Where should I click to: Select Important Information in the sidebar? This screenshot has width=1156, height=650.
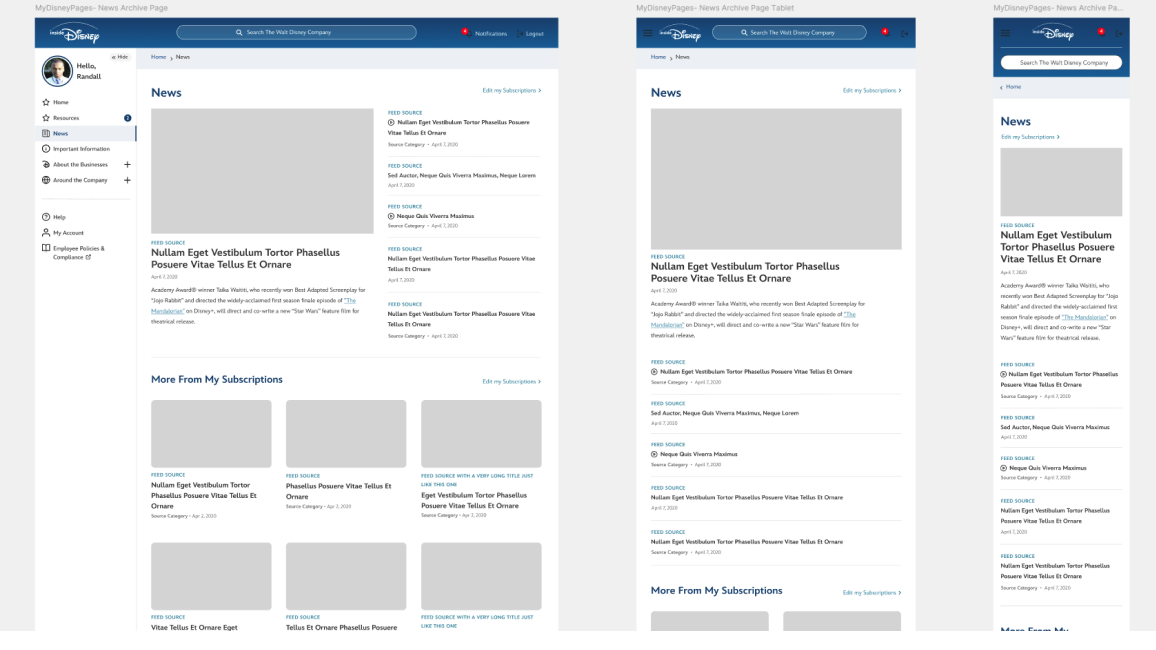pyautogui.click(x=81, y=149)
